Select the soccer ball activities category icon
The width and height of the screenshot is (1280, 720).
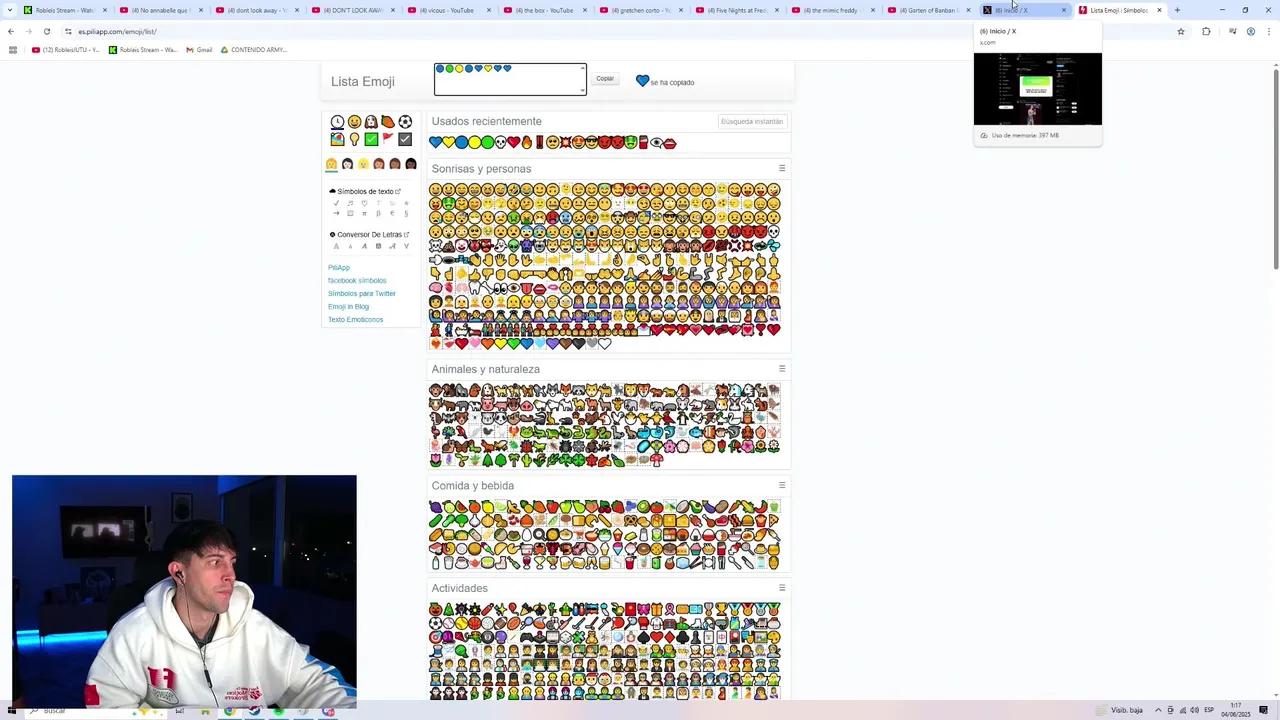tap(405, 122)
